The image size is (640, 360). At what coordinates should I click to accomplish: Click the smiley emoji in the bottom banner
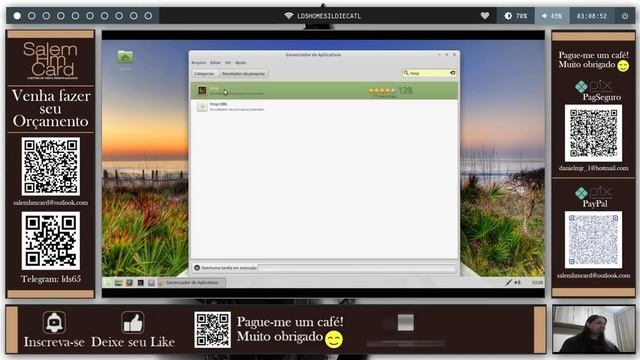[334, 339]
